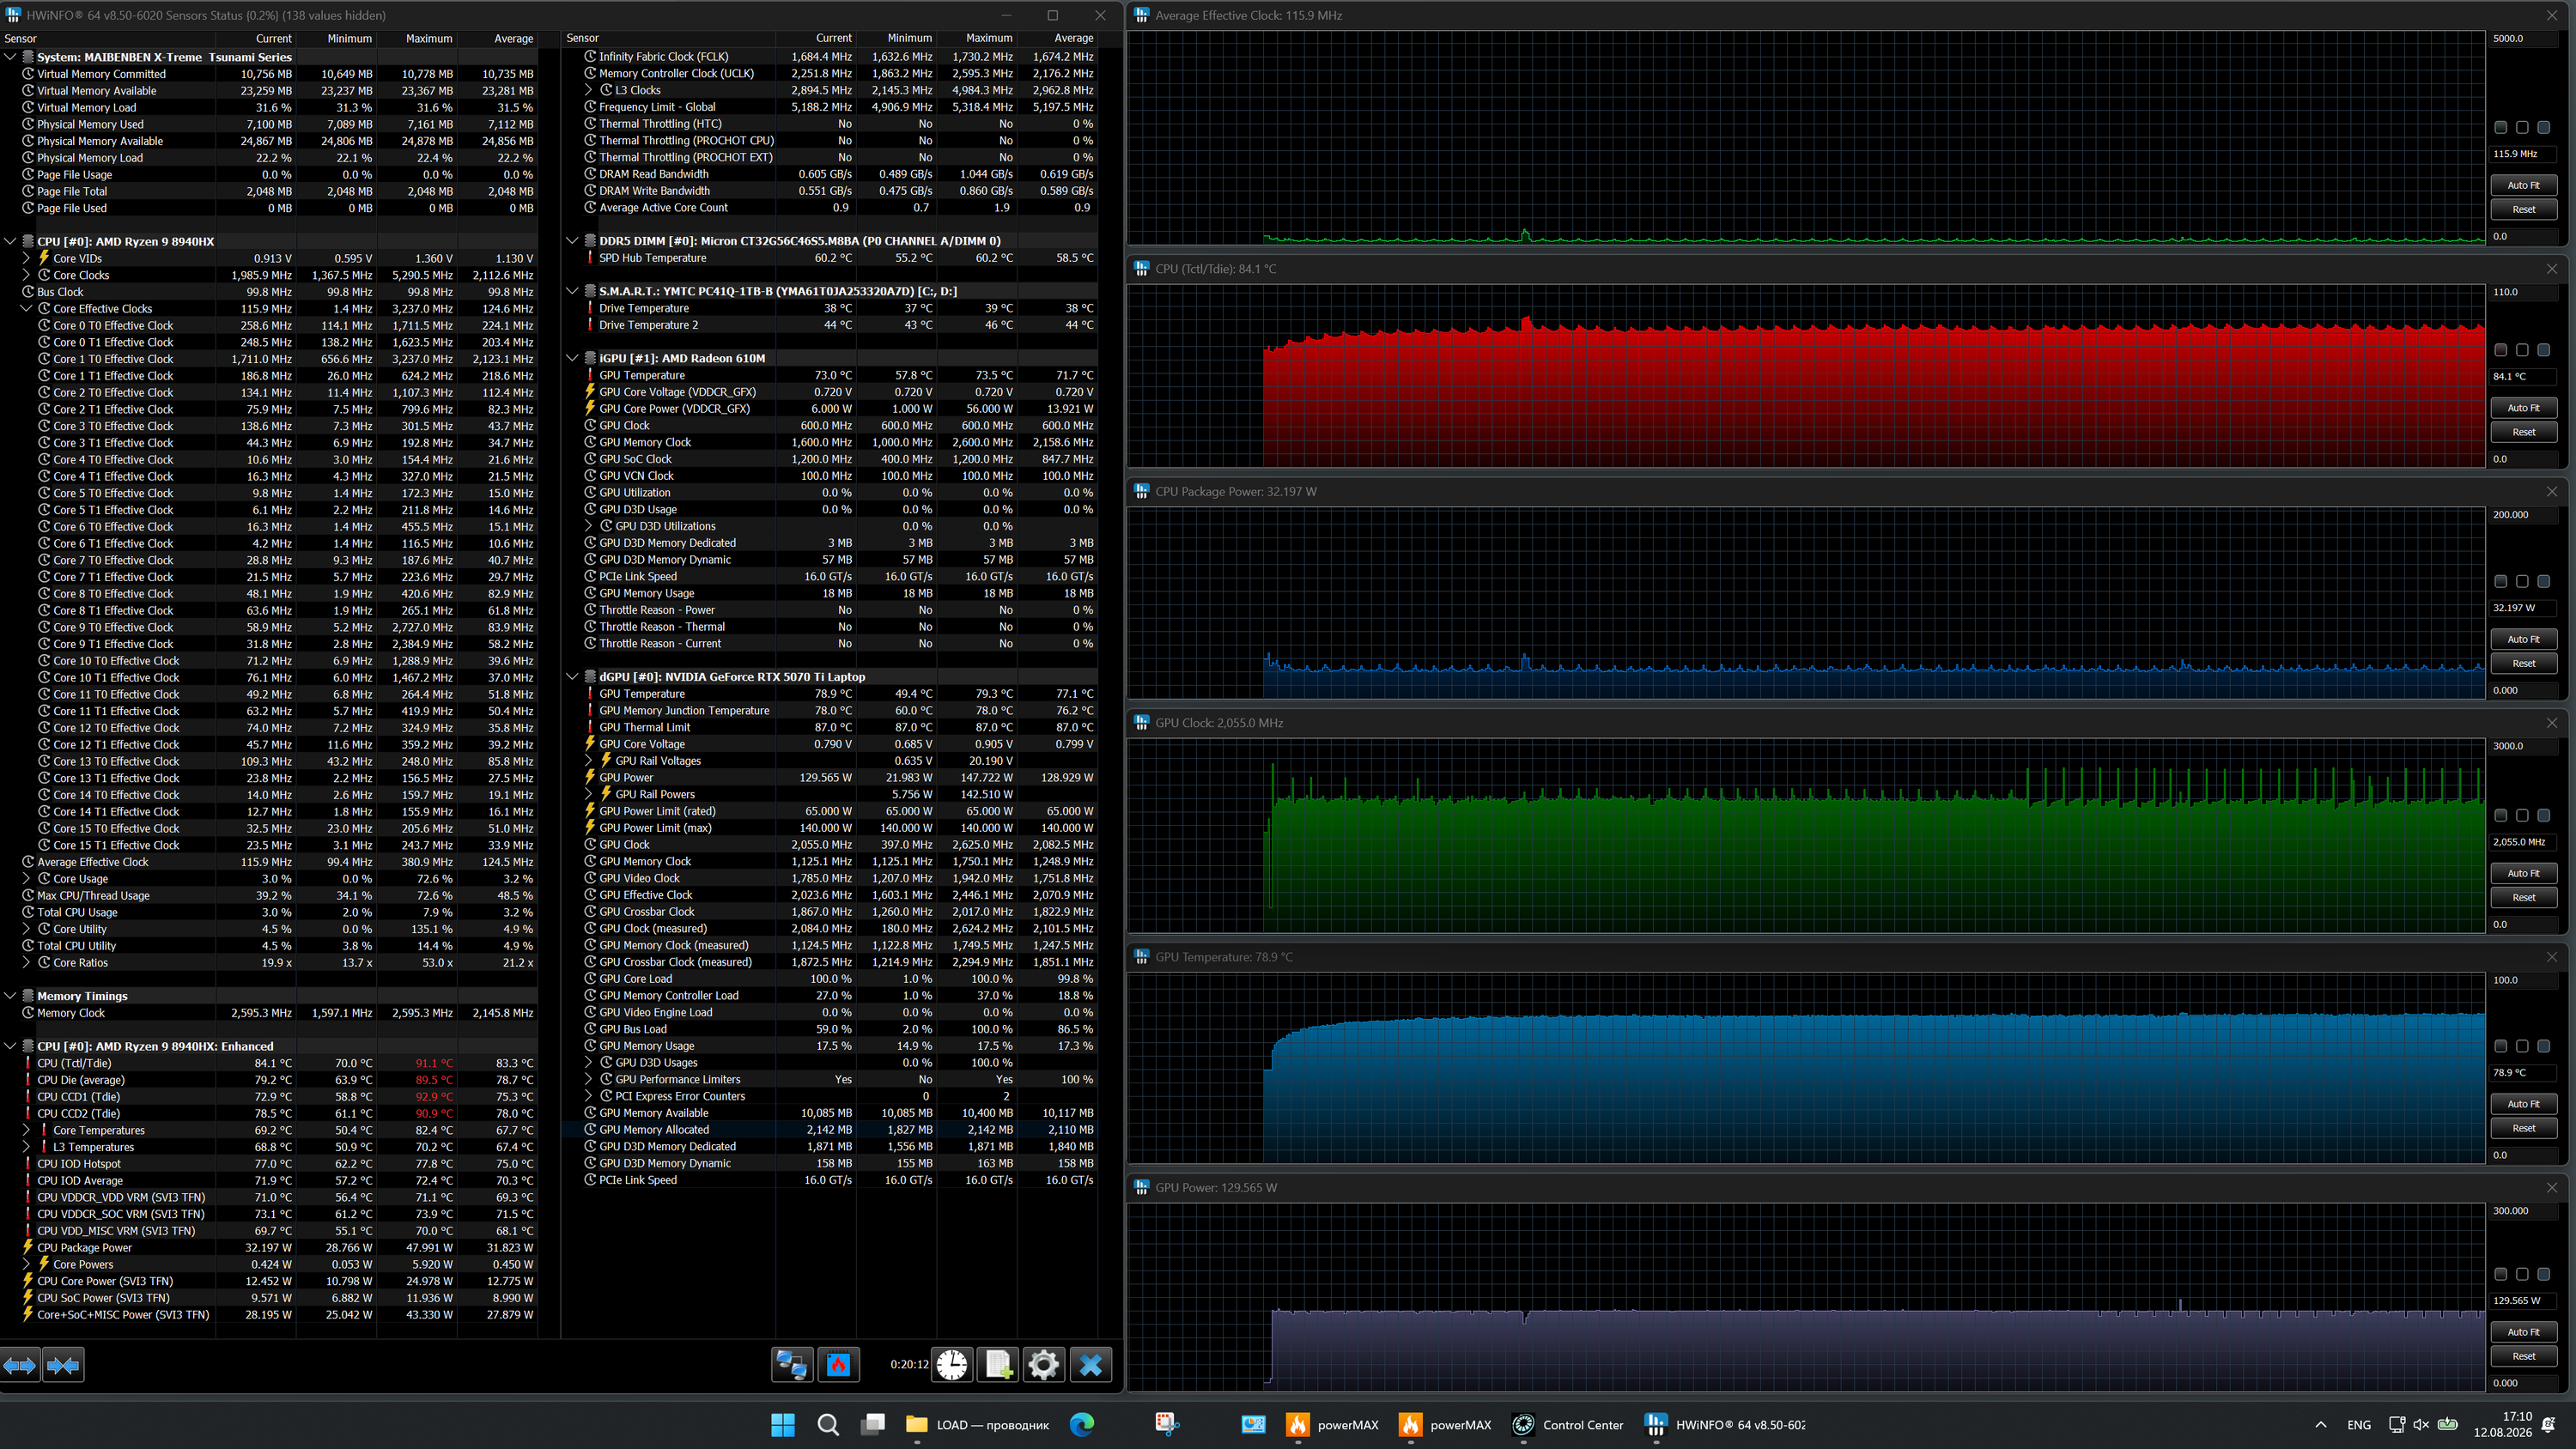The image size is (2576, 1449).
Task: Open the remote monitoring network icon
Action: [792, 1365]
